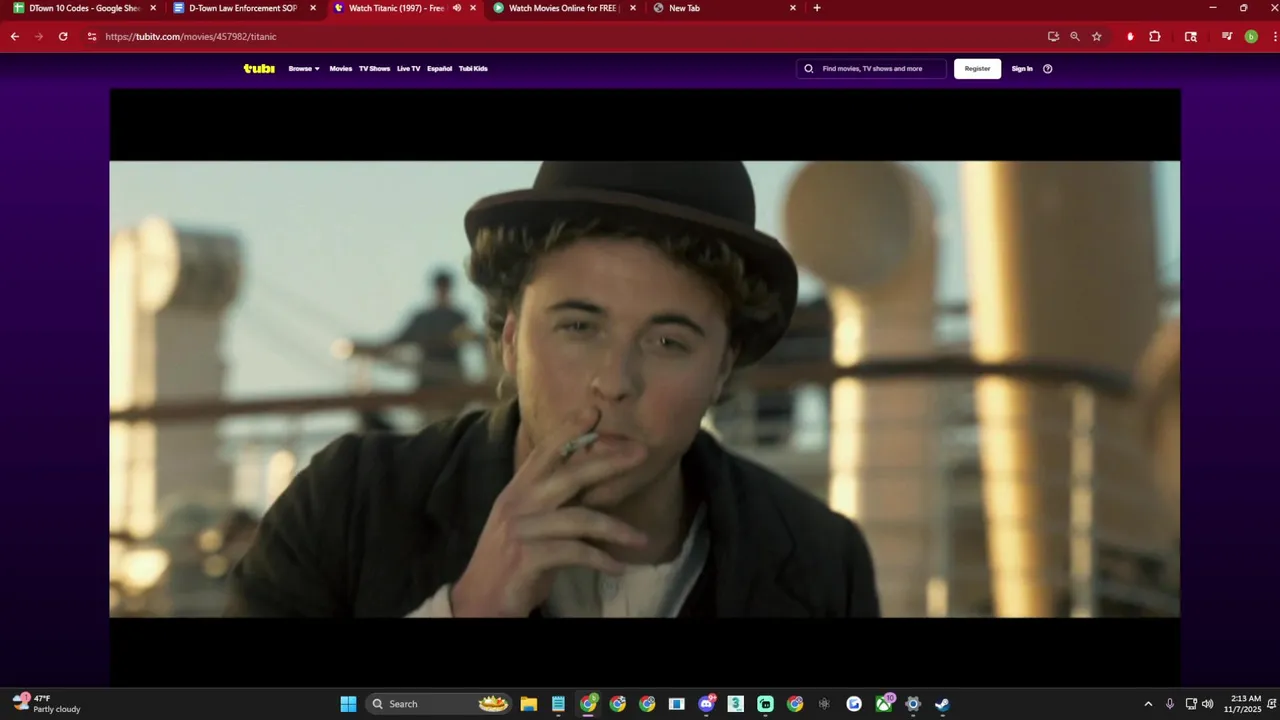The height and width of the screenshot is (720, 1280).
Task: Open the green profile avatar
Action: [1251, 36]
